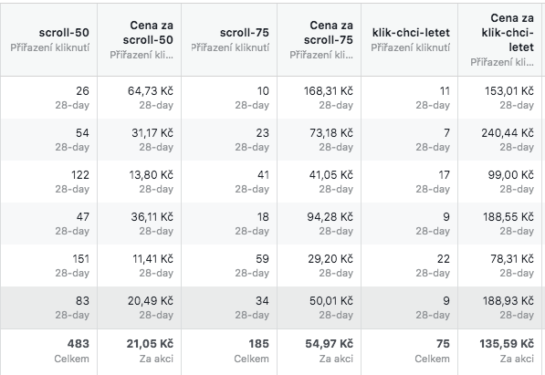
Task: Select the scroll-50 cell showing 122
Action: point(49,182)
